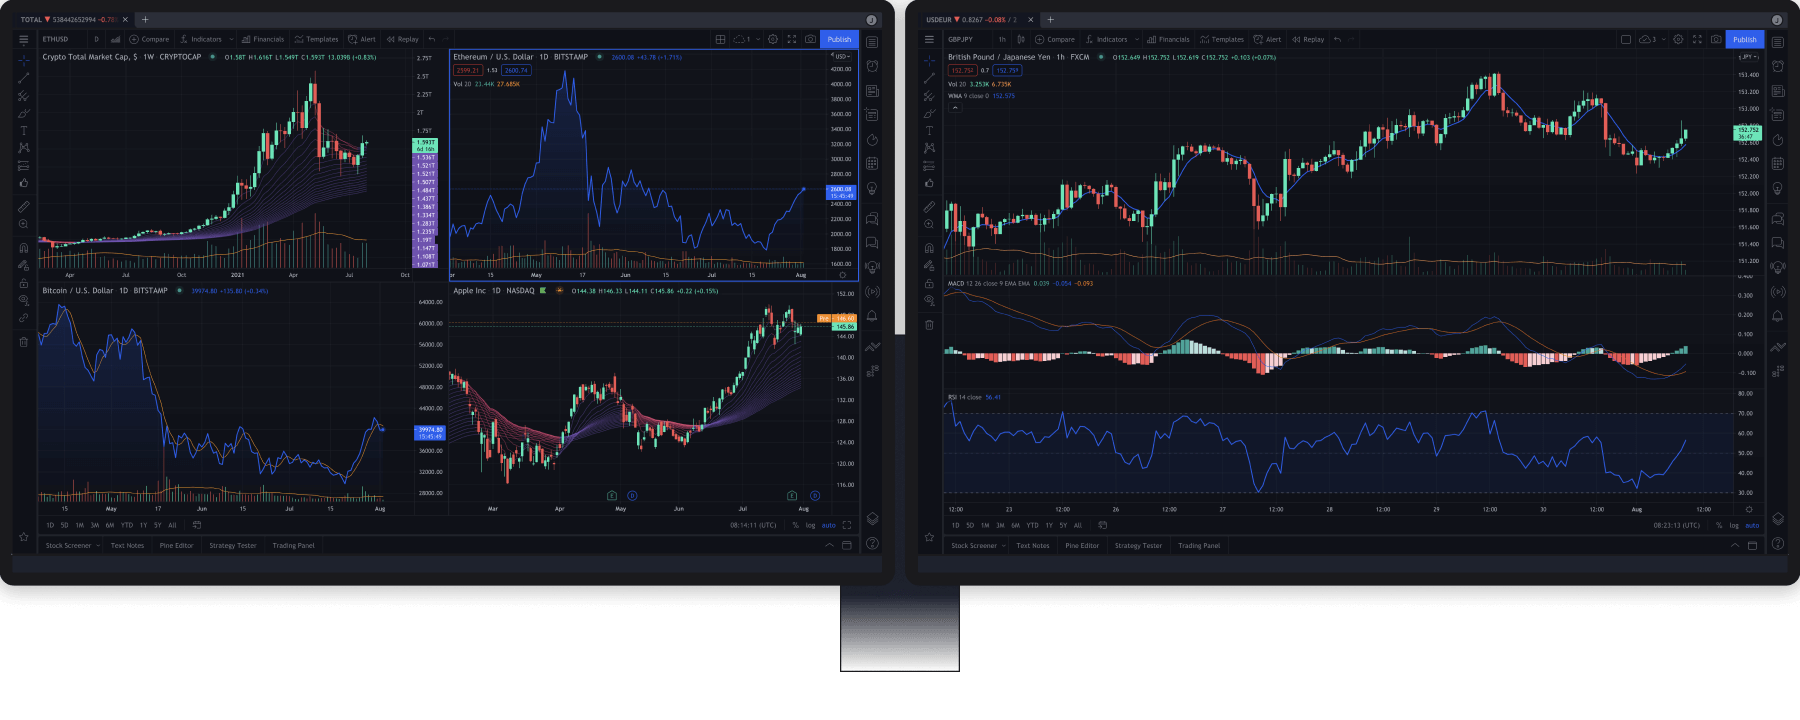Toggle magnet mode in right monitor toolbar

tap(929, 247)
